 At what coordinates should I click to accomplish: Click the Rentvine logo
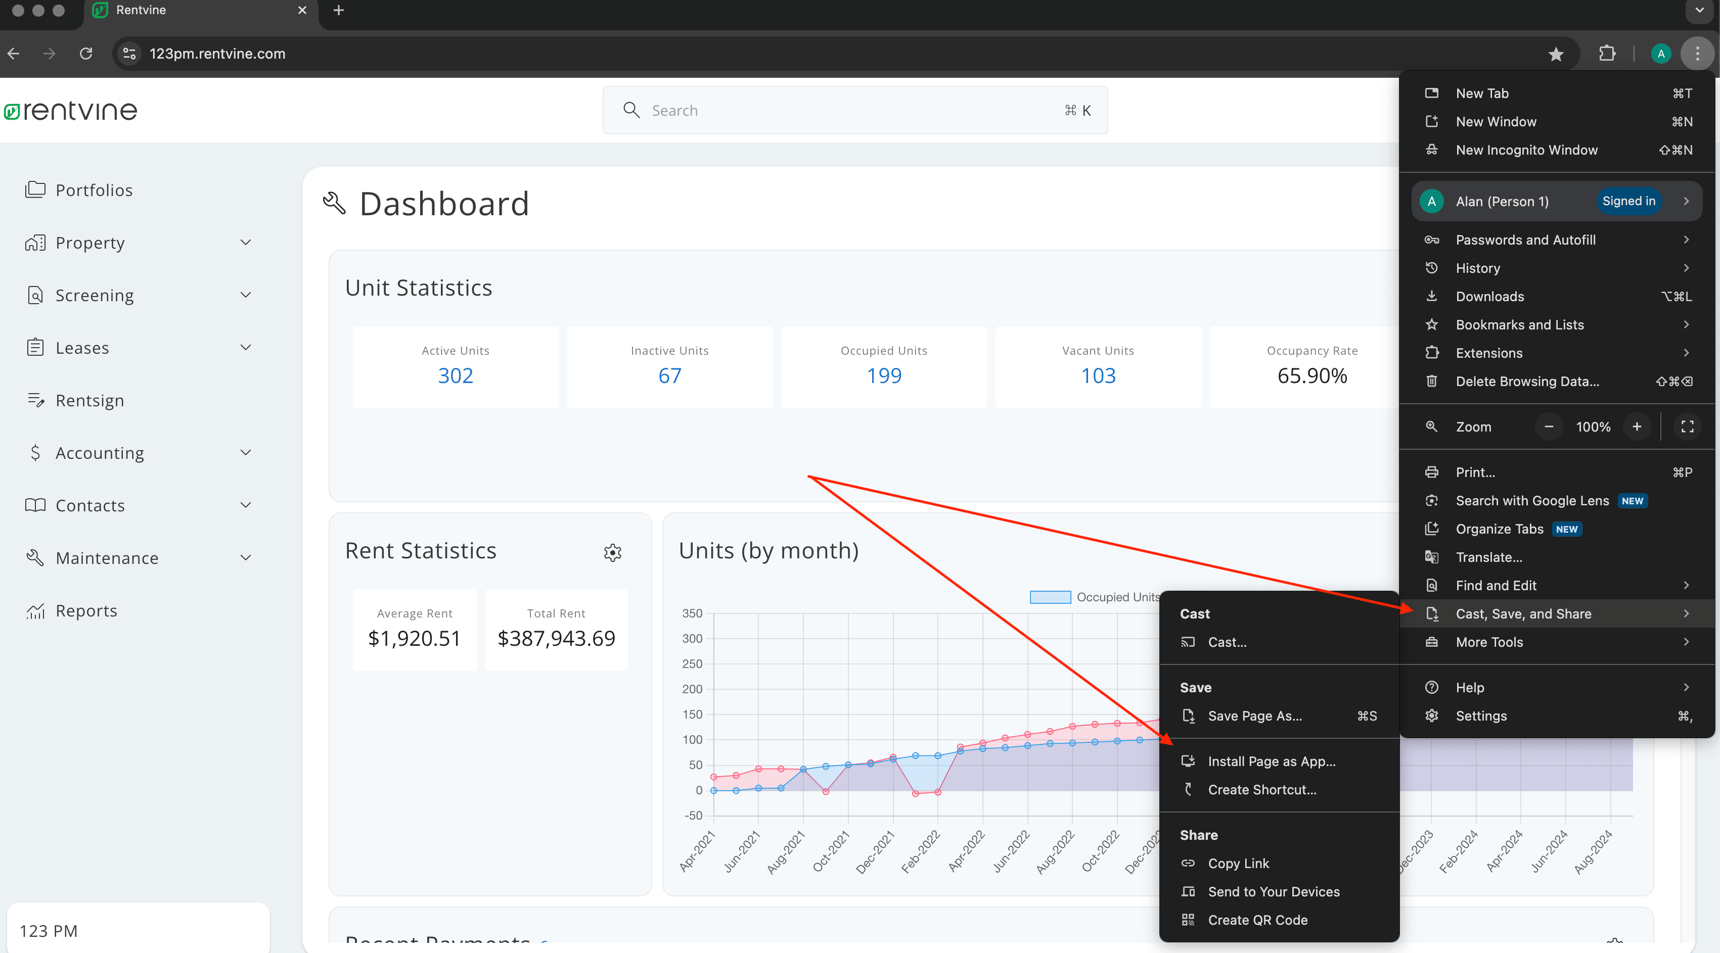71,111
